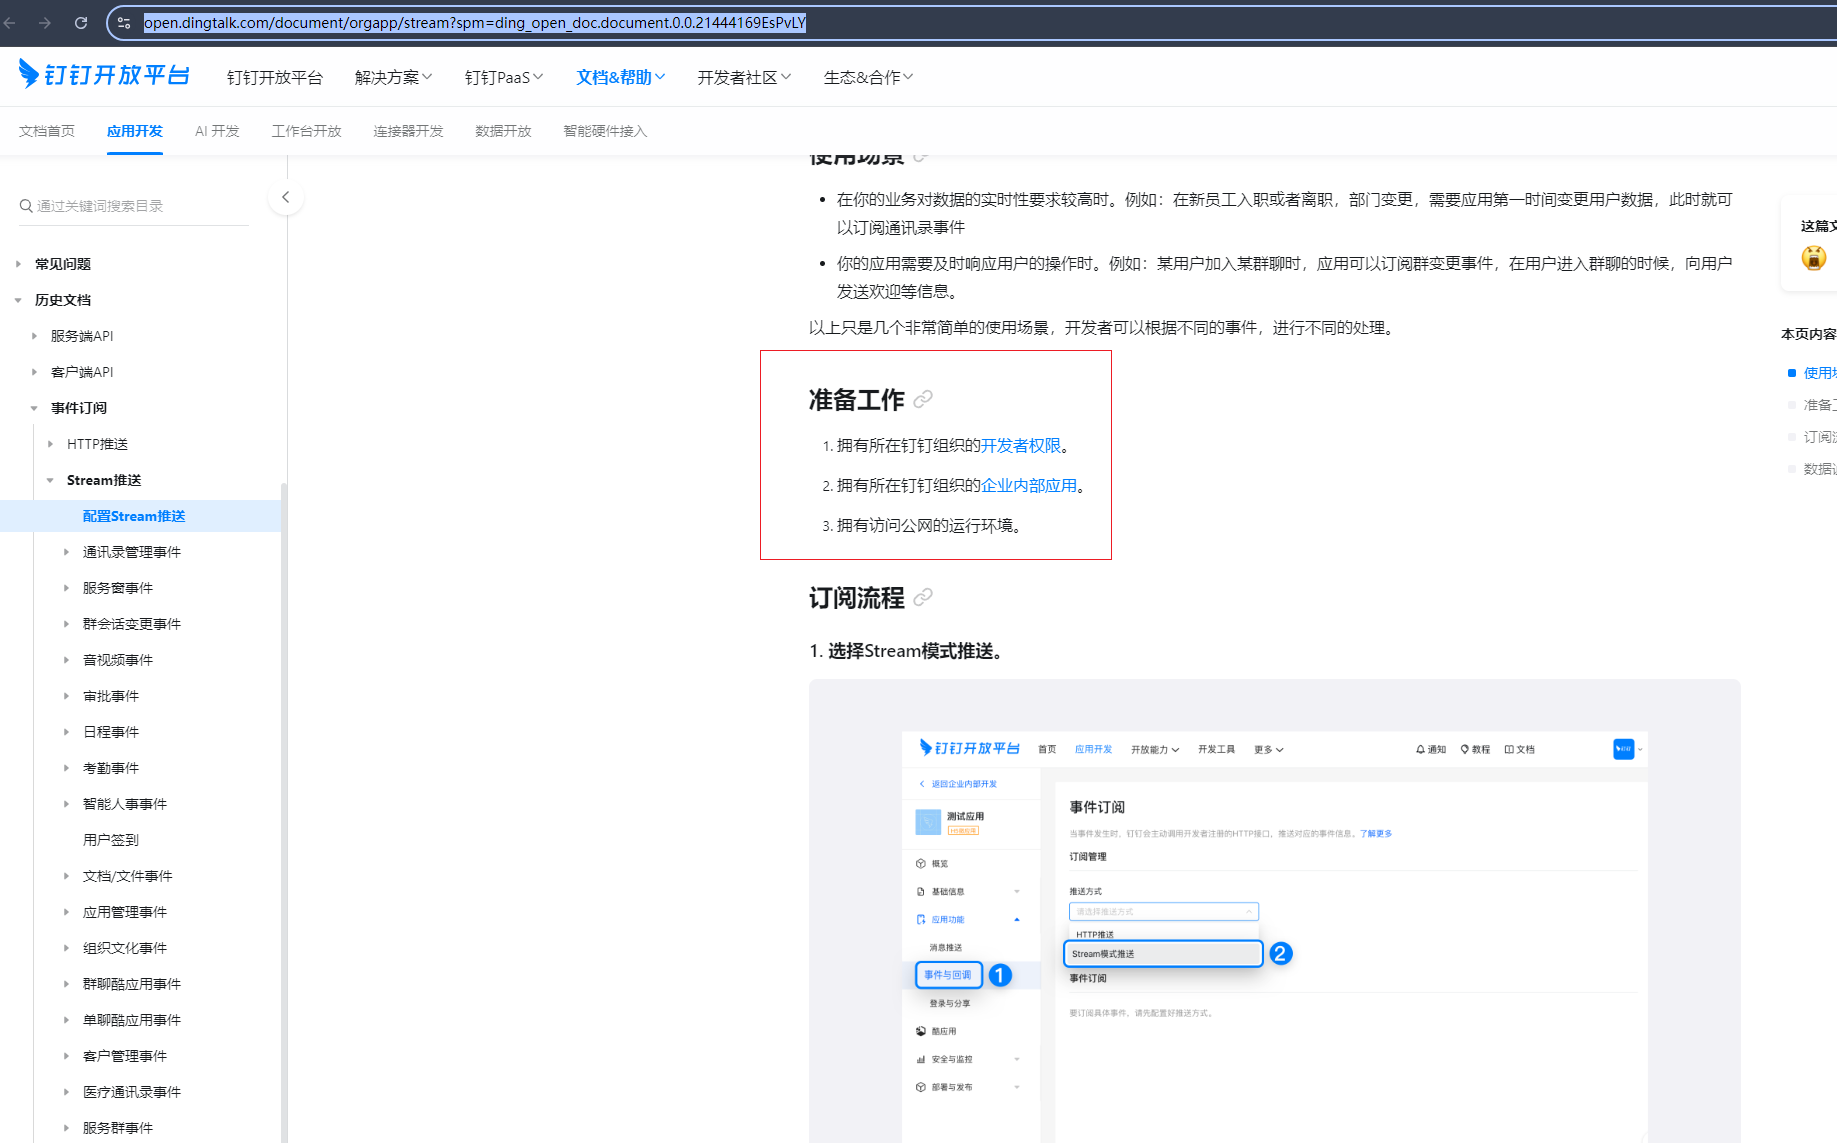Screen dimensions: 1837x1143
Task: Jump to 准备工作 in the page outline
Action: point(1819,405)
